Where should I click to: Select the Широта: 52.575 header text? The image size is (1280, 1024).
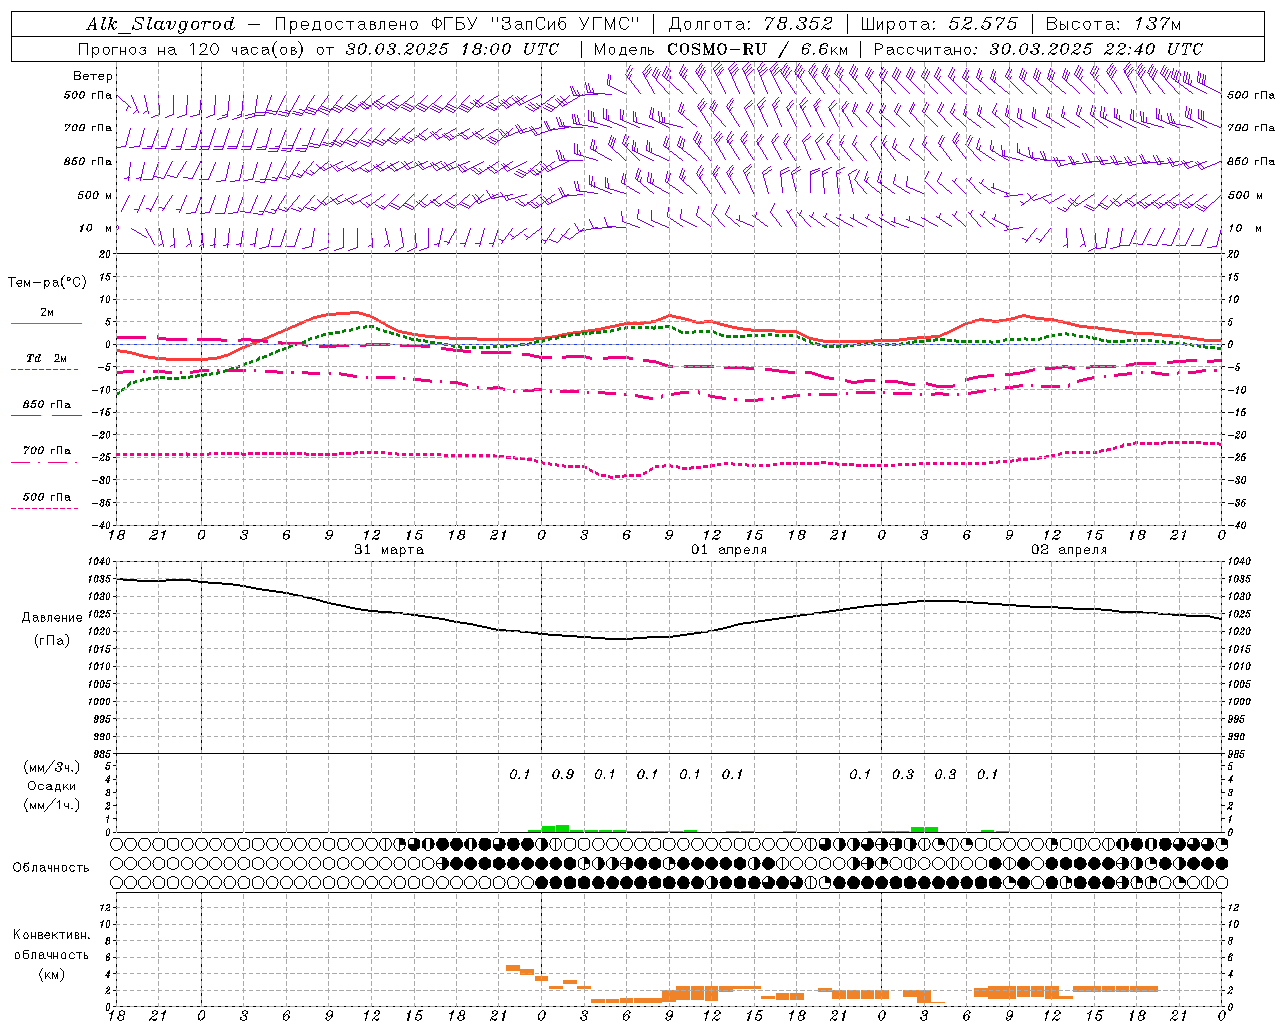(x=939, y=24)
